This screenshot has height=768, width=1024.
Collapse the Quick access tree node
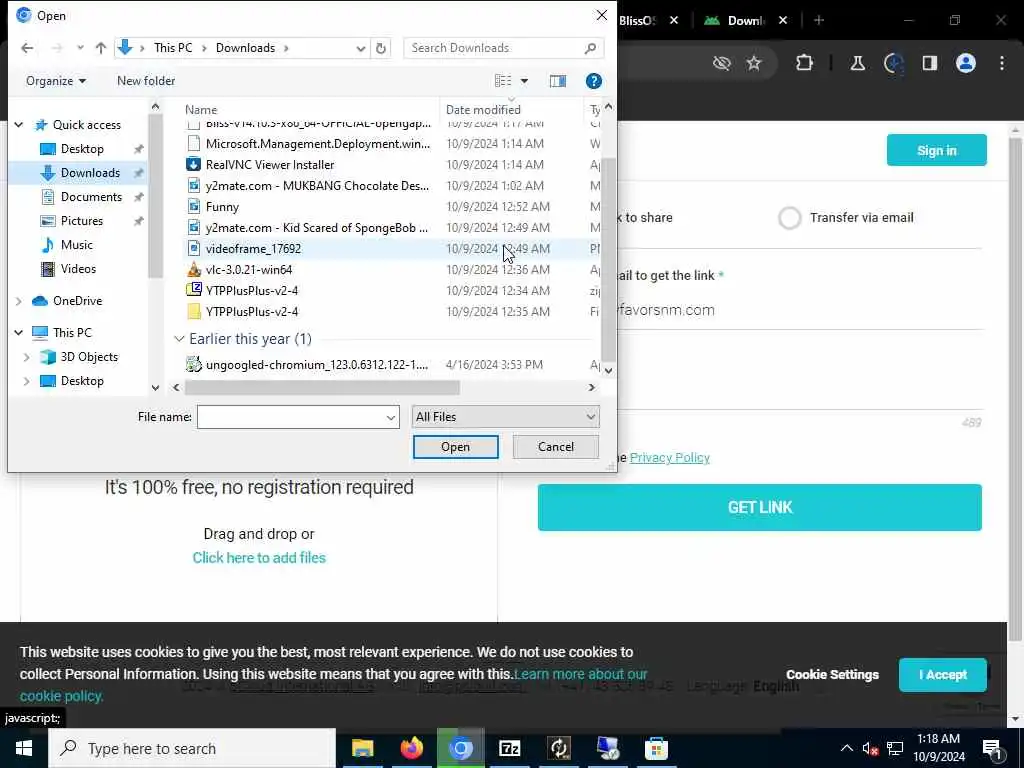pos(19,125)
